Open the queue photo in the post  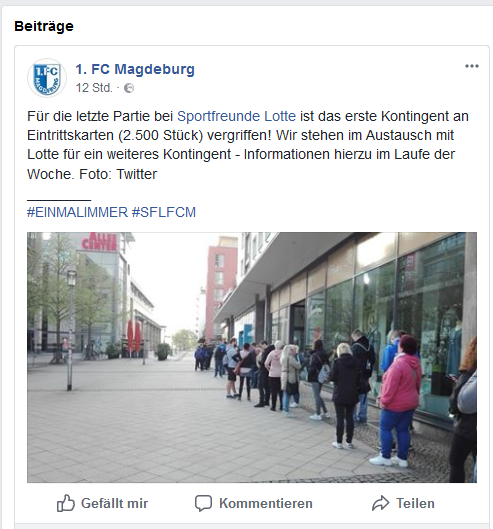(252, 357)
